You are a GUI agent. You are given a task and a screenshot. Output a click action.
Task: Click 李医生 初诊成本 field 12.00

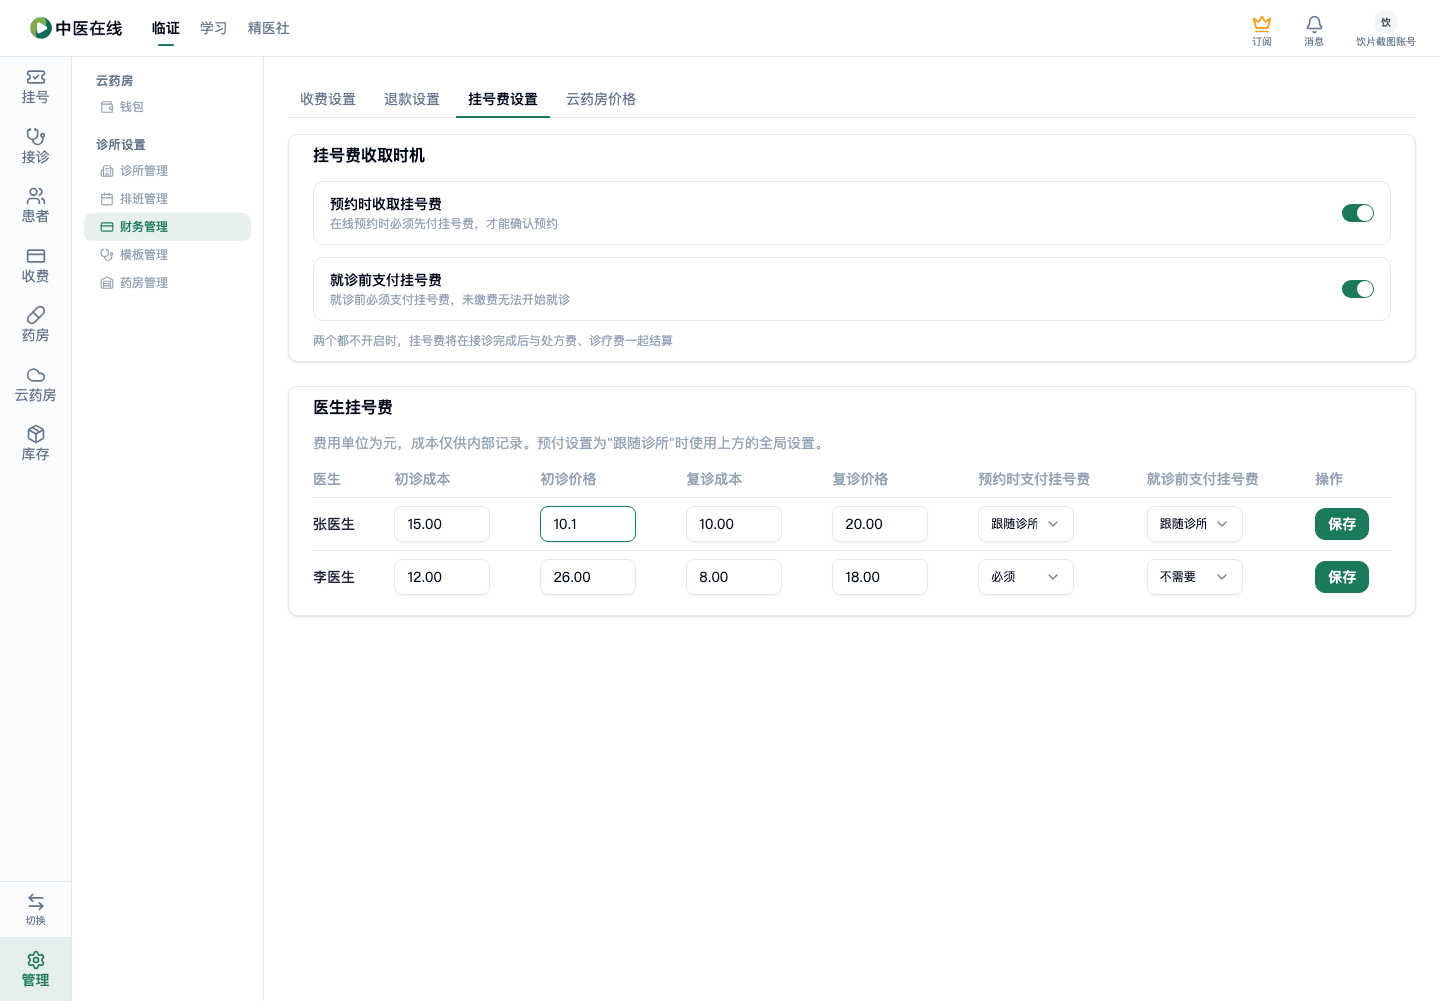(x=442, y=577)
